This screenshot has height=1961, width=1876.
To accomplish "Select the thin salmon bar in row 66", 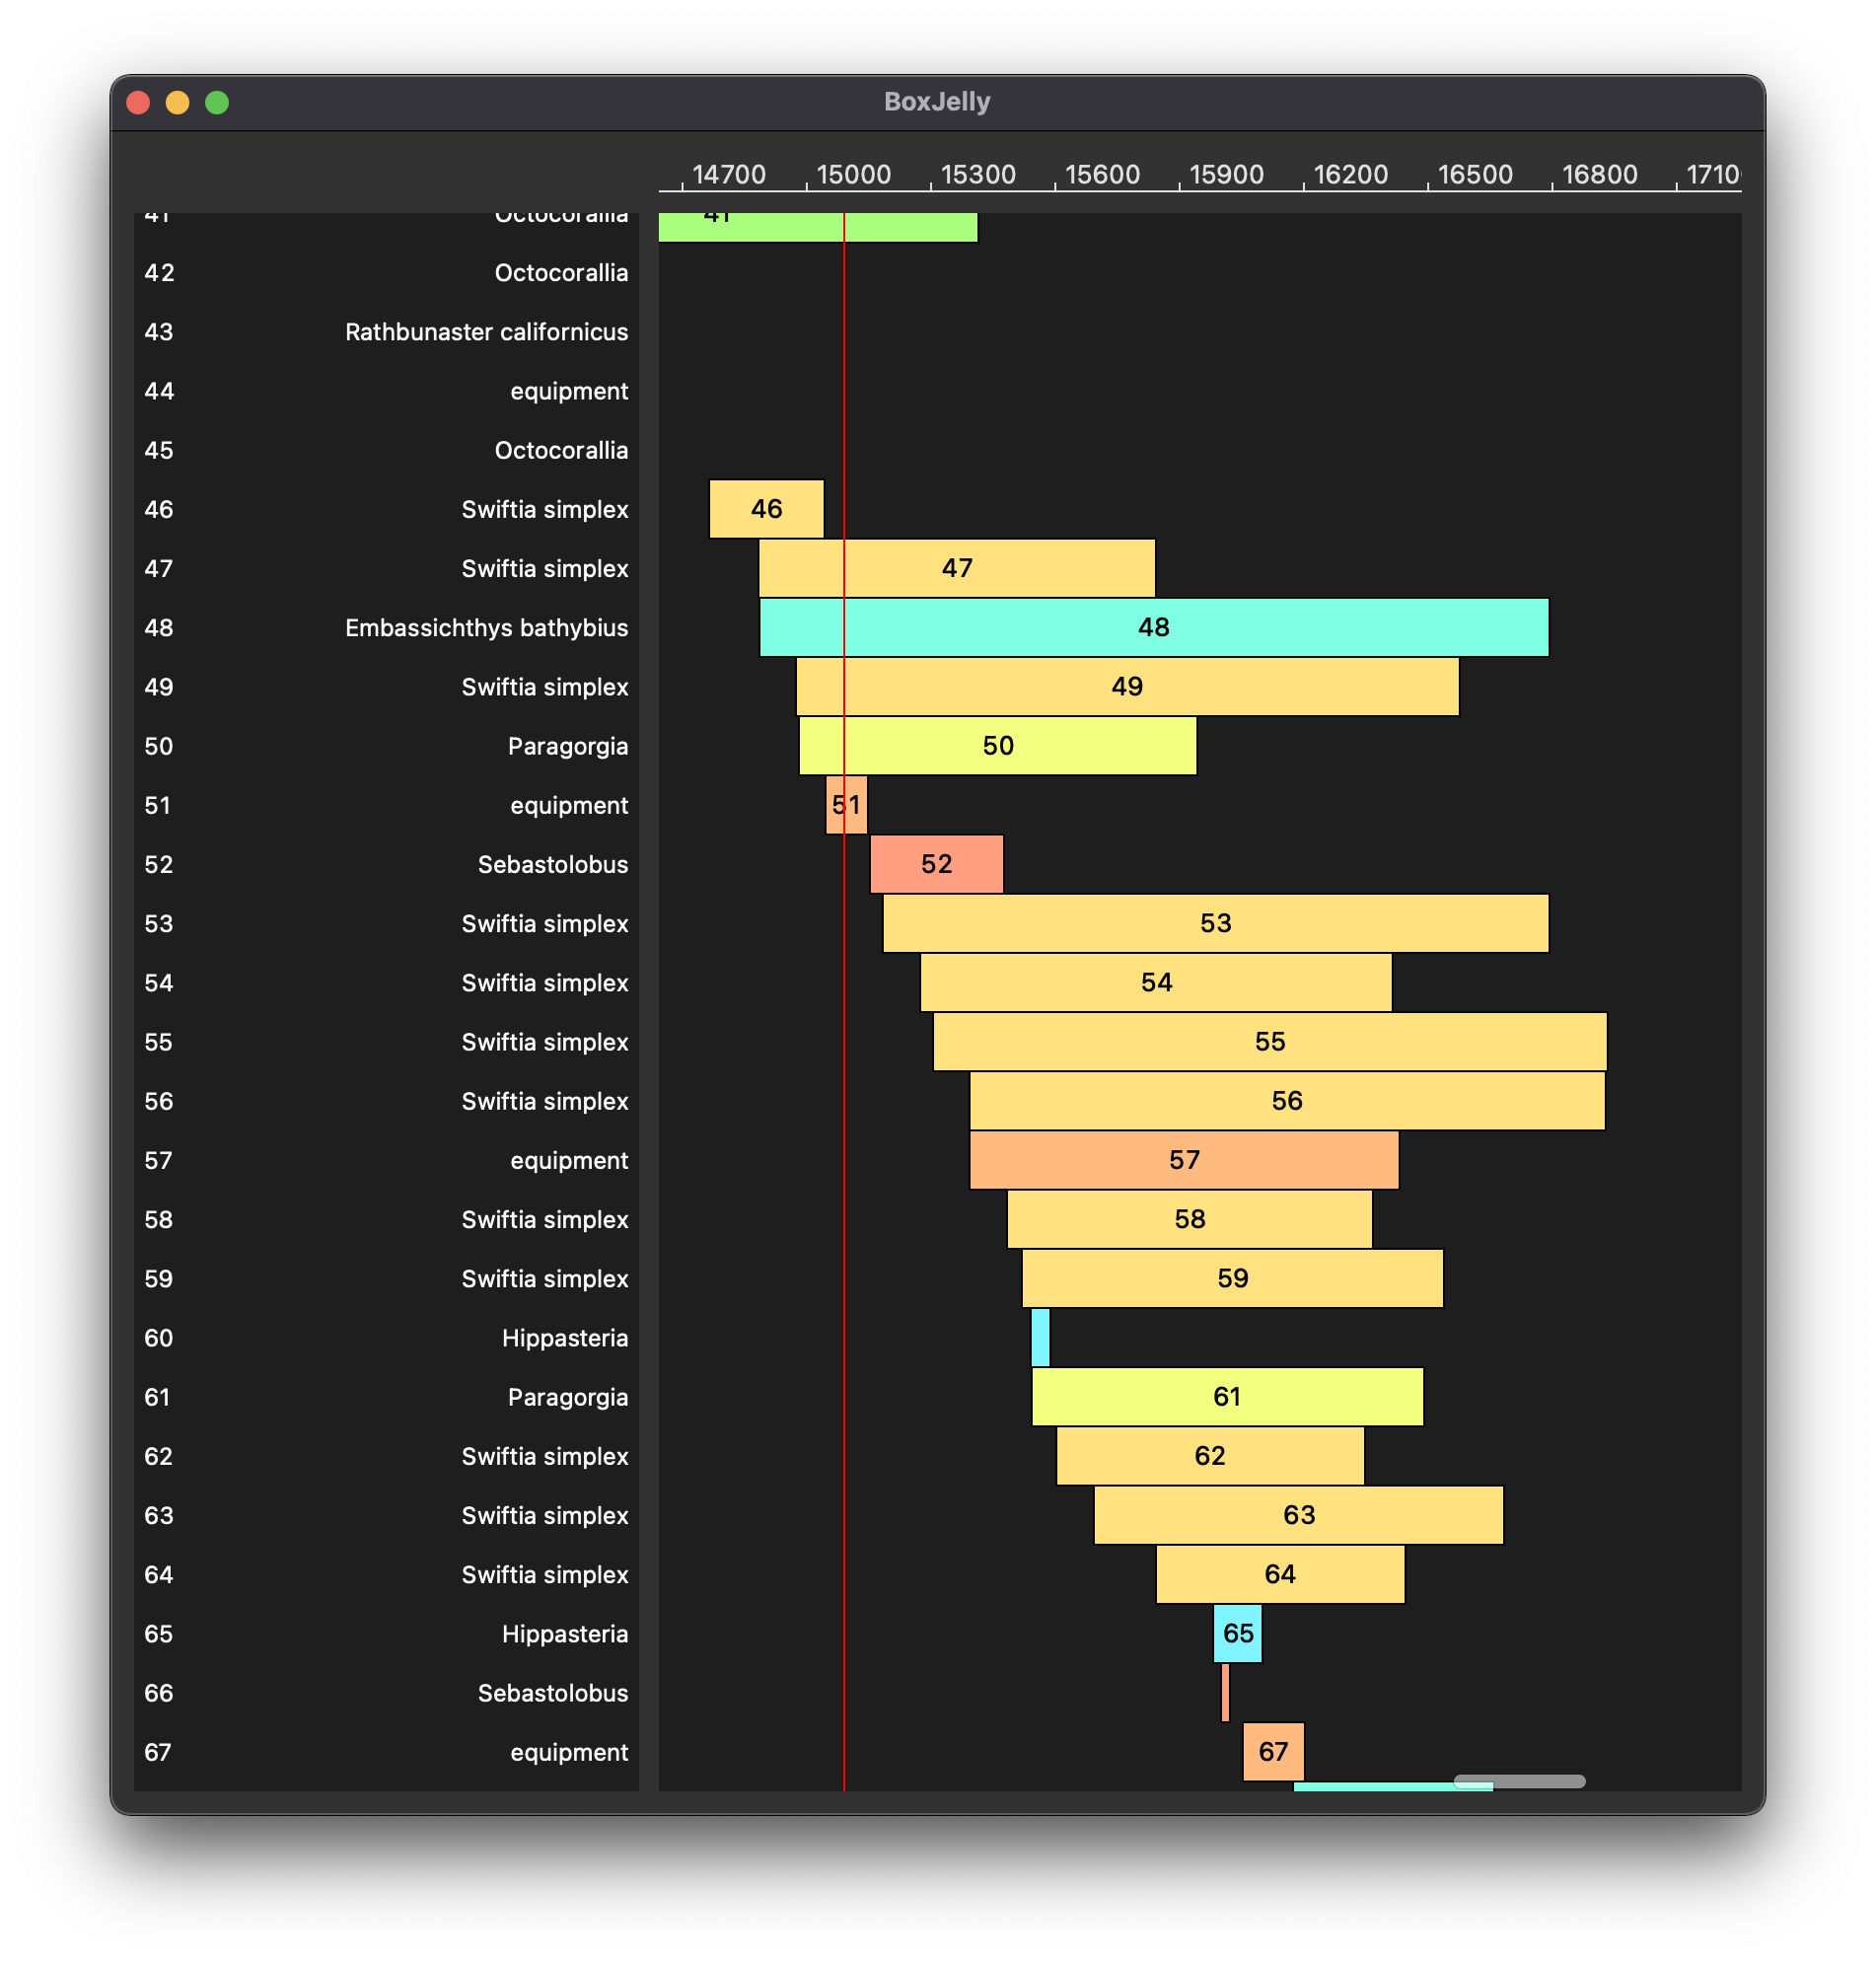I will pyautogui.click(x=1225, y=1692).
